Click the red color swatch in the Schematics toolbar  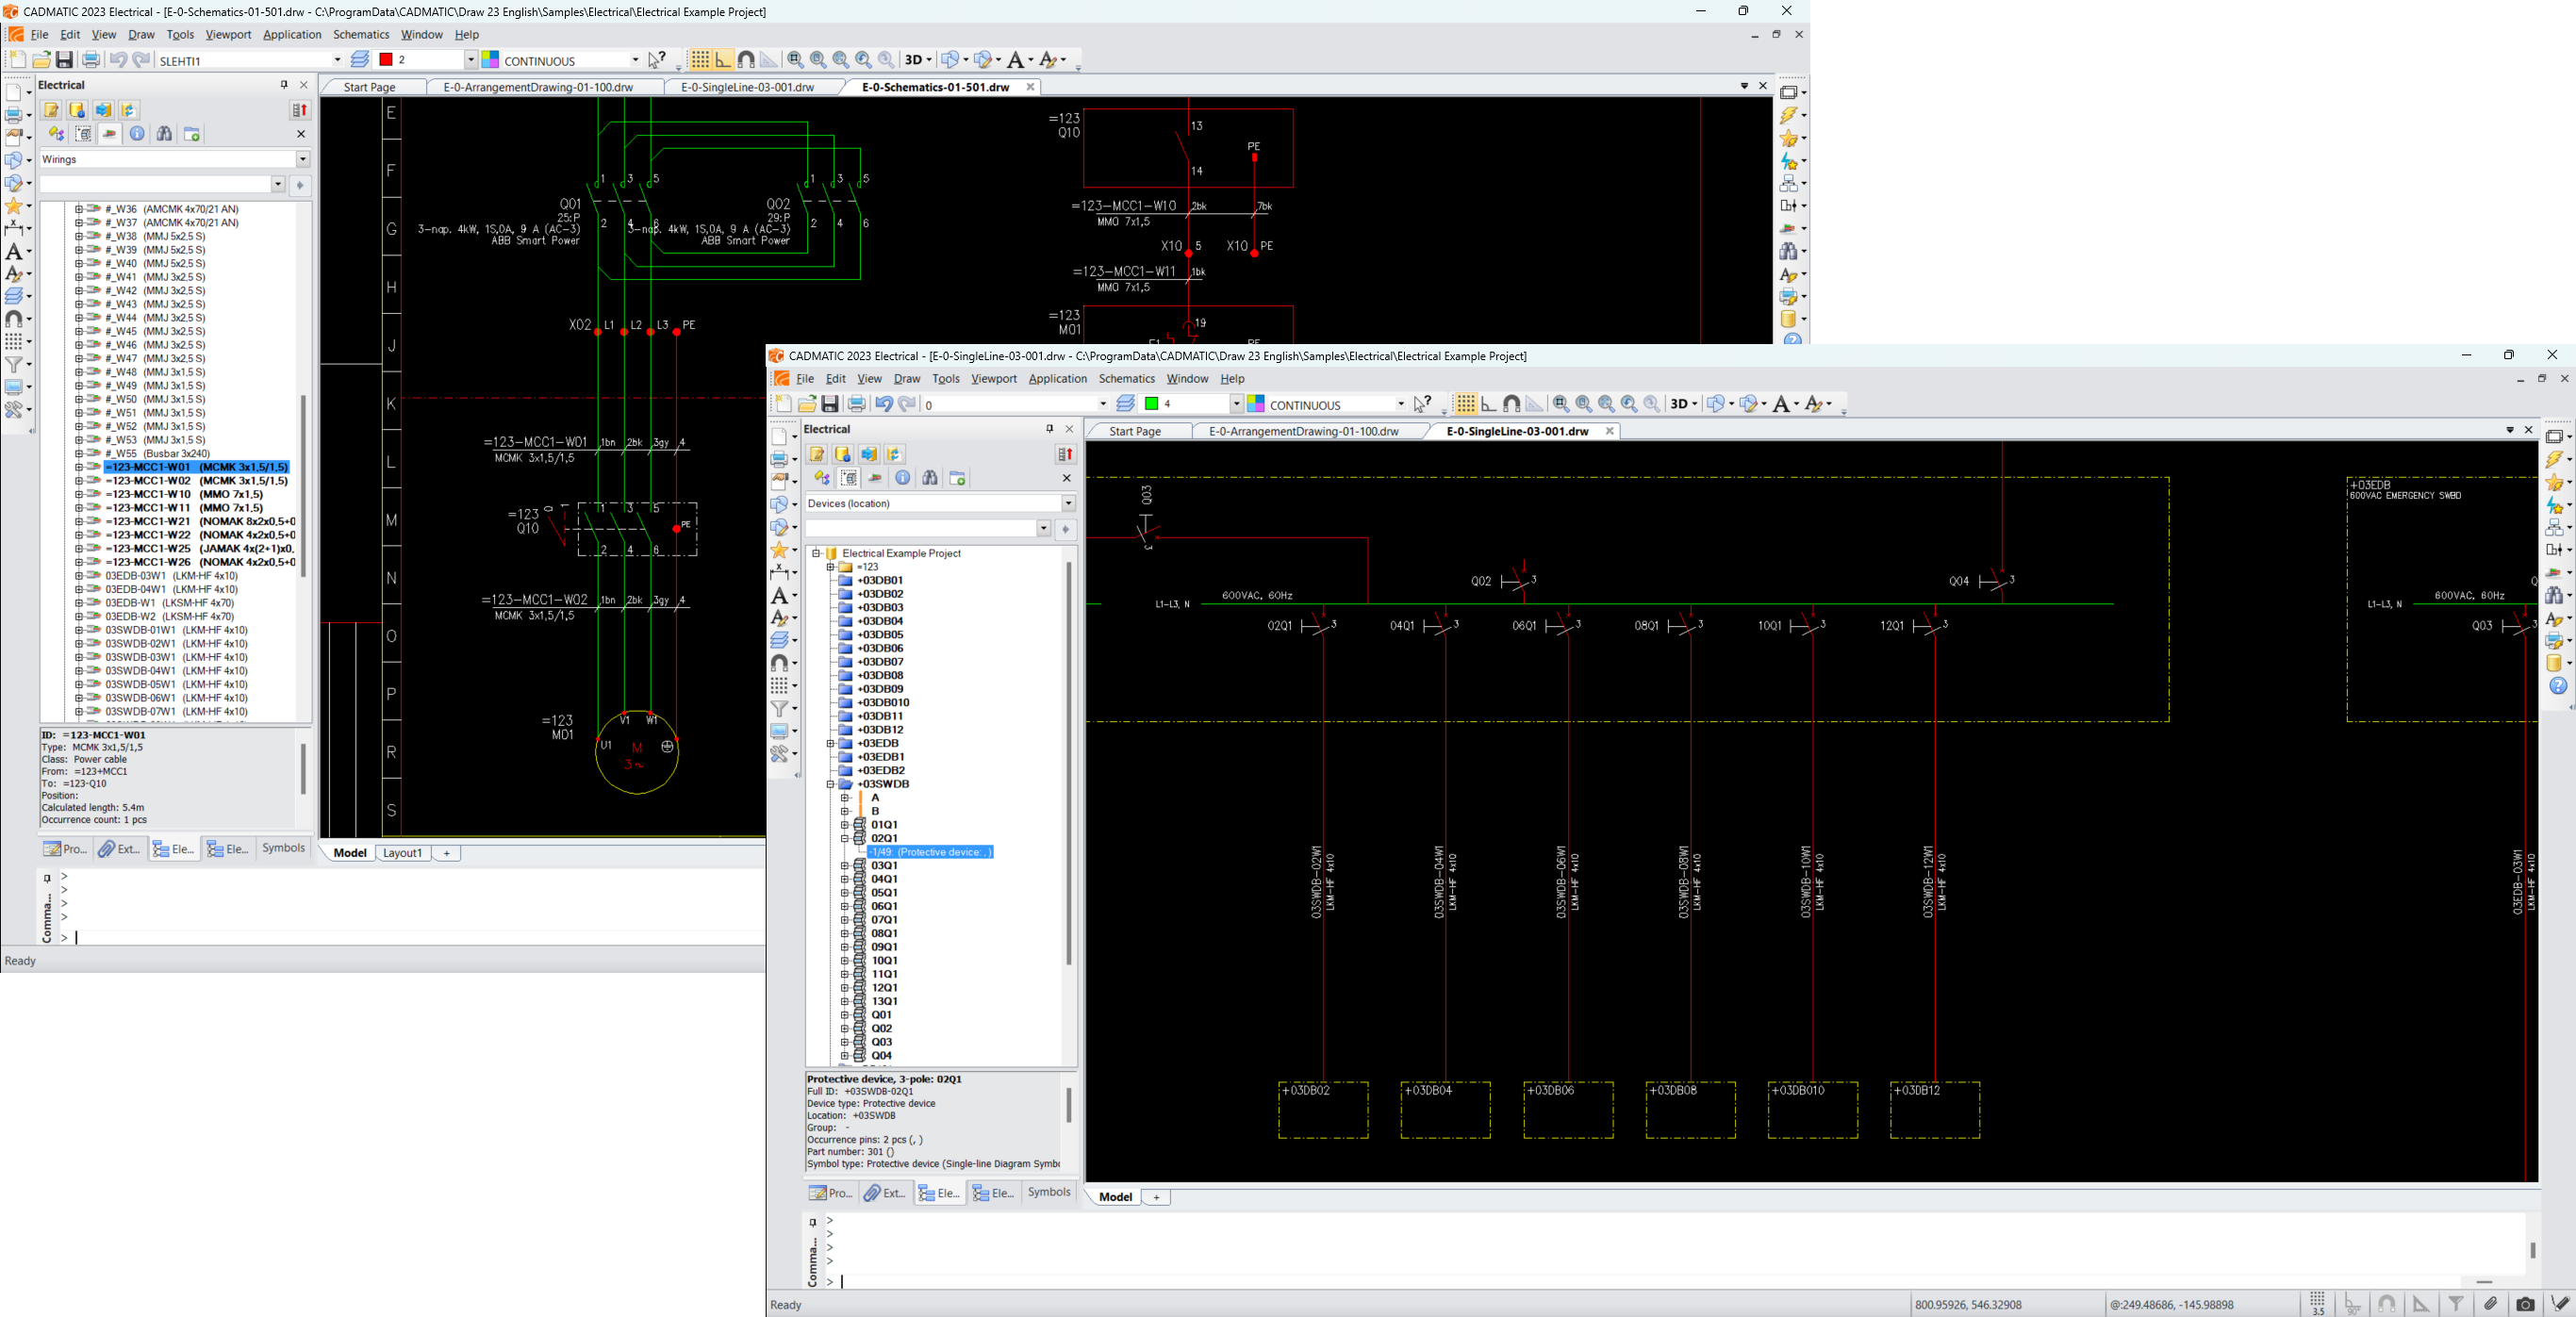[x=386, y=60]
